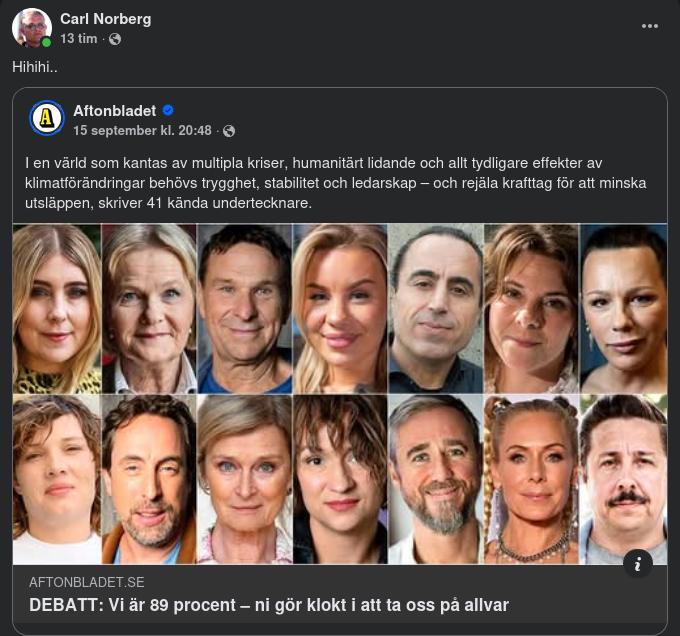Click the Aftonbladet logo avatar
Screen dimensions: 680x636
(47, 119)
